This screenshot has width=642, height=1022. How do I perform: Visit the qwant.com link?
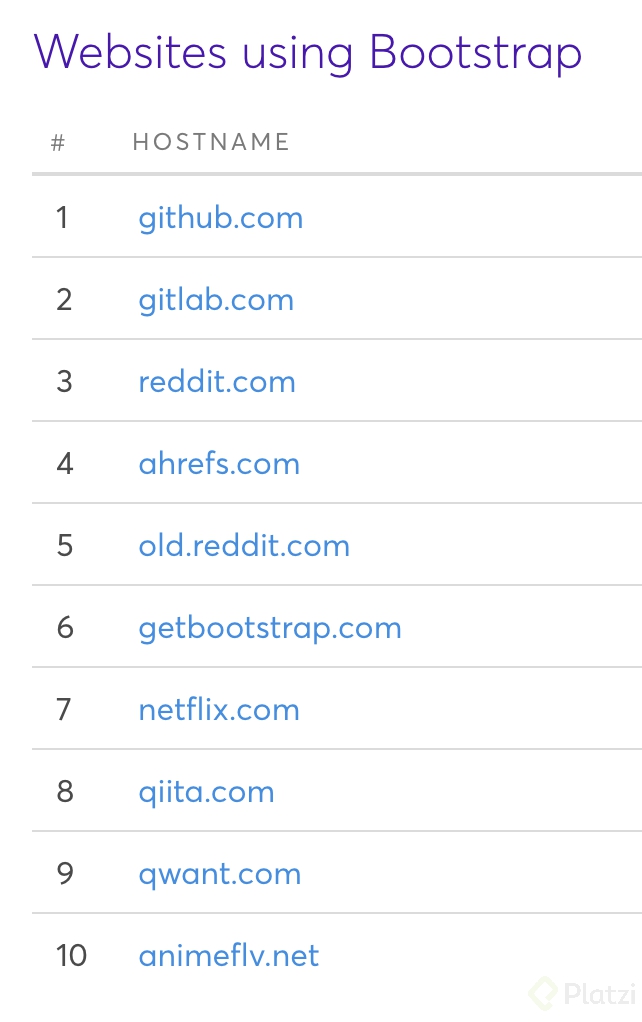[220, 874]
